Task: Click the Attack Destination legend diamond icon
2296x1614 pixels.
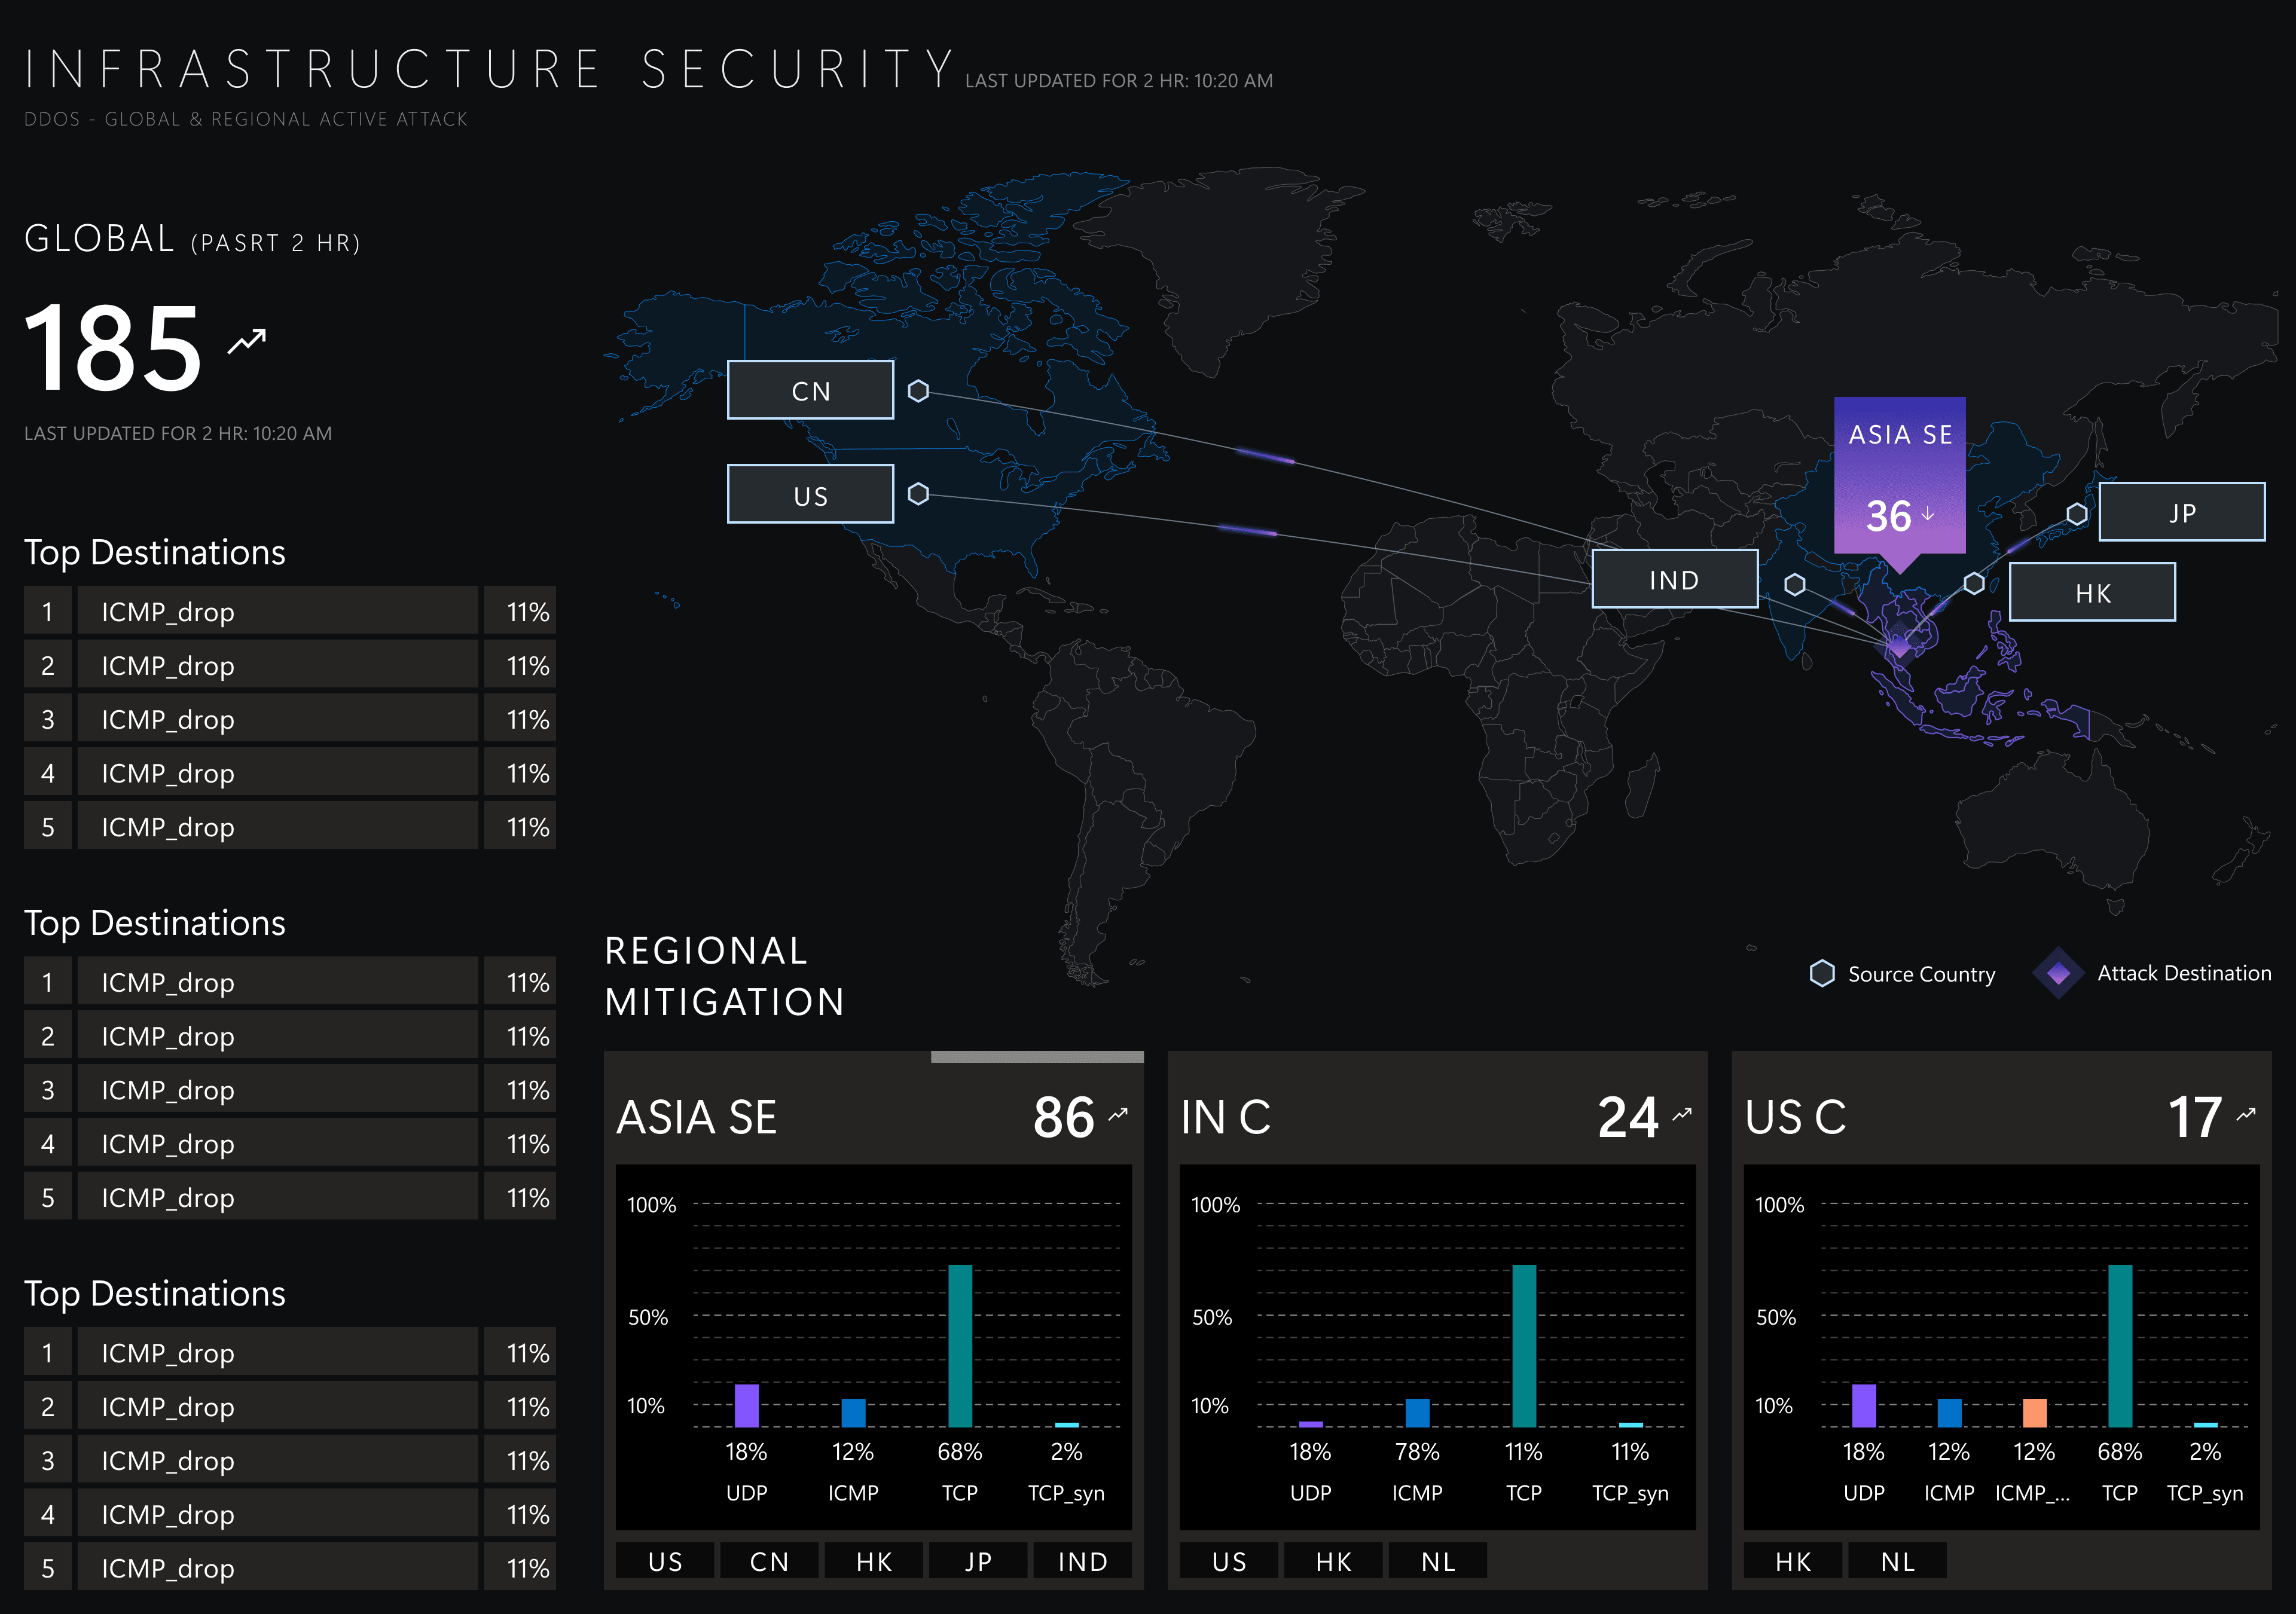Action: click(x=2058, y=973)
